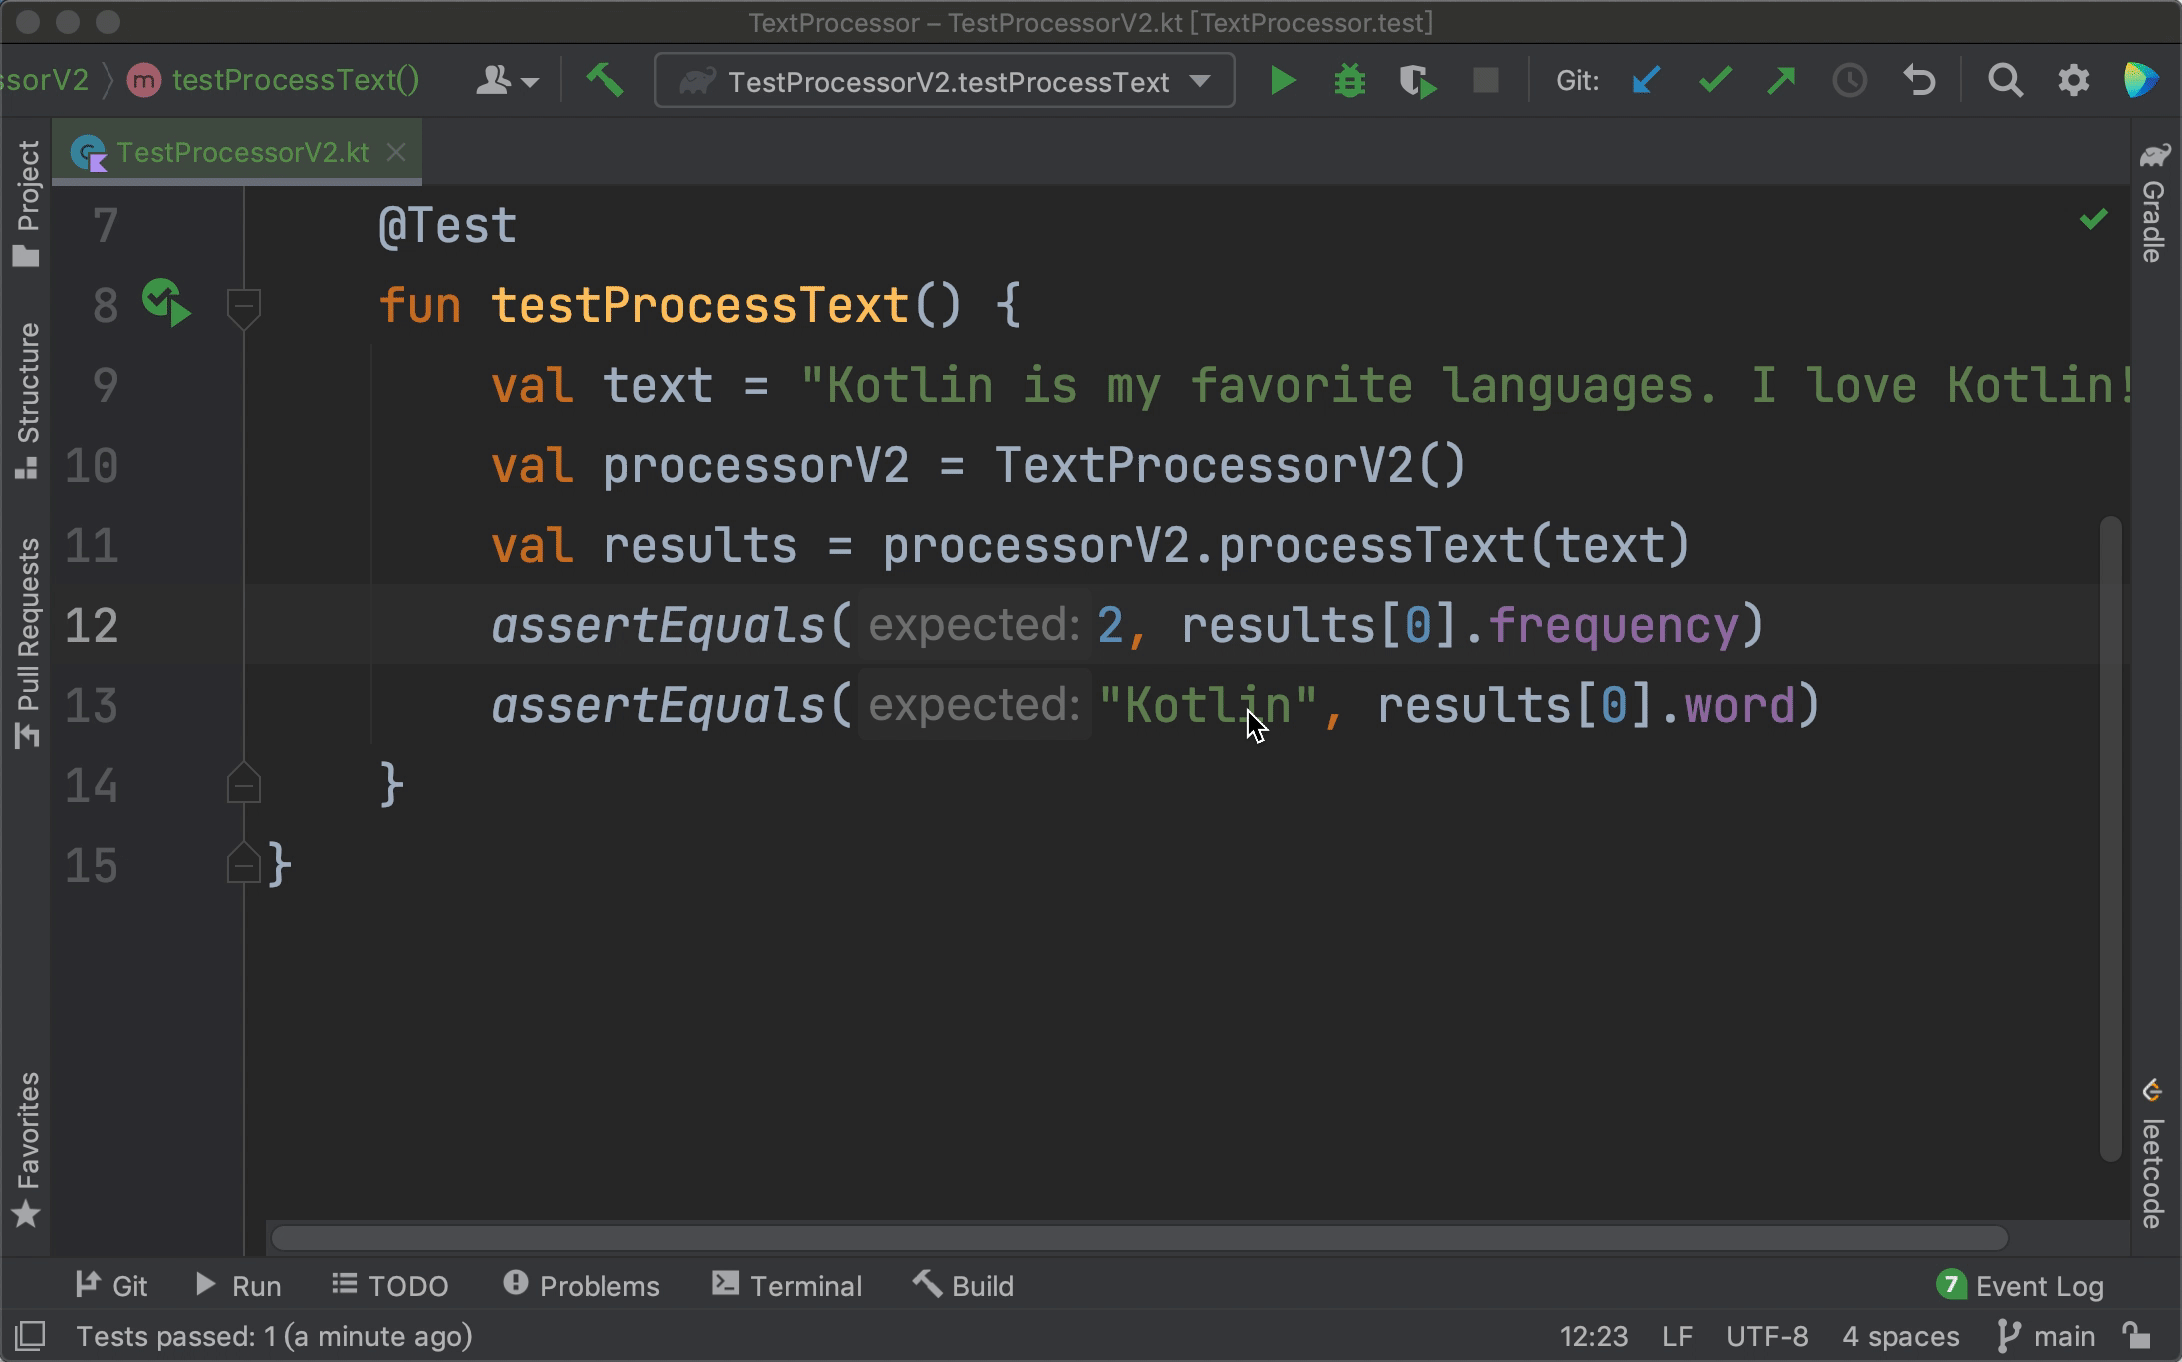Toggle tool window bars icon in status bar
The height and width of the screenshot is (1362, 2182).
pos(30,1336)
